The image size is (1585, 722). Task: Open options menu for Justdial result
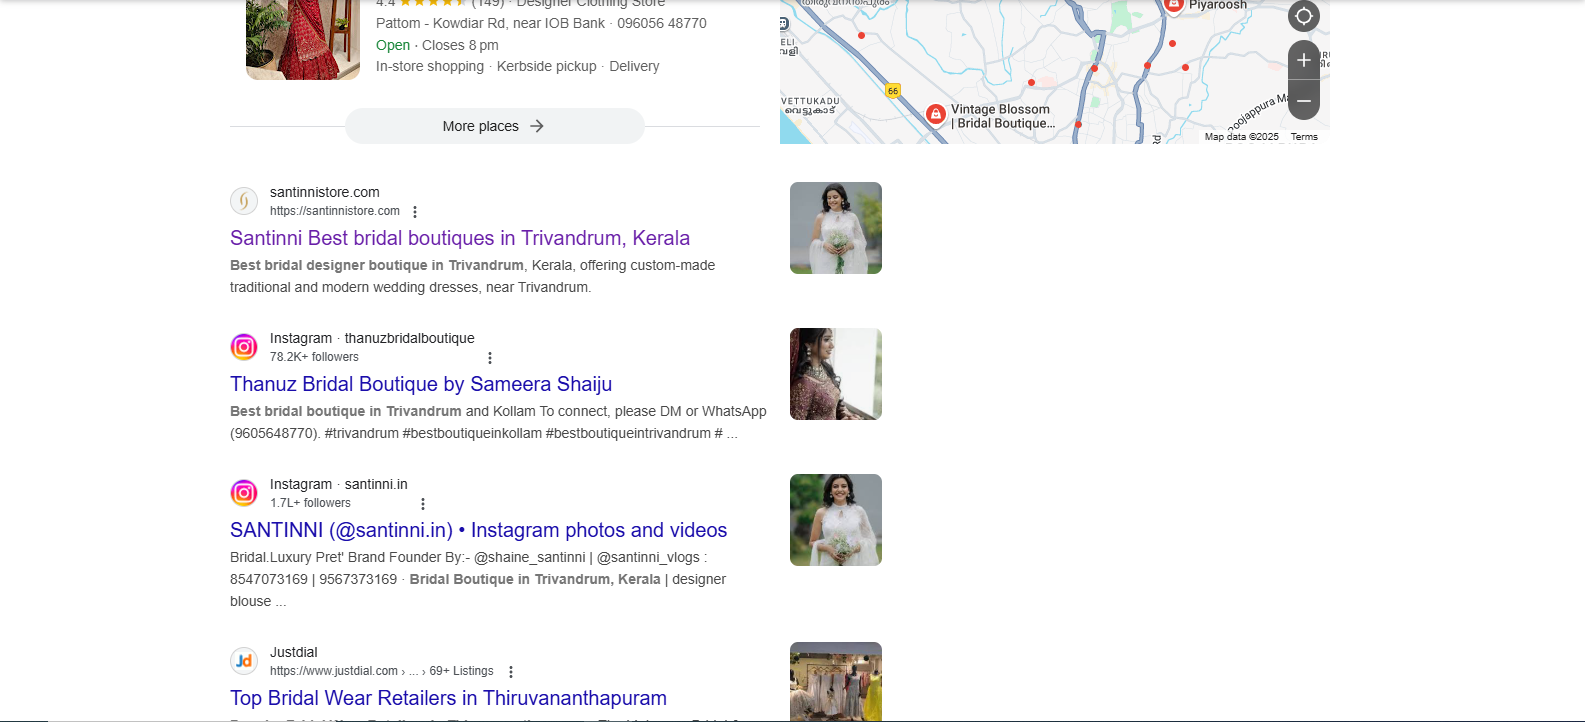coord(511,672)
